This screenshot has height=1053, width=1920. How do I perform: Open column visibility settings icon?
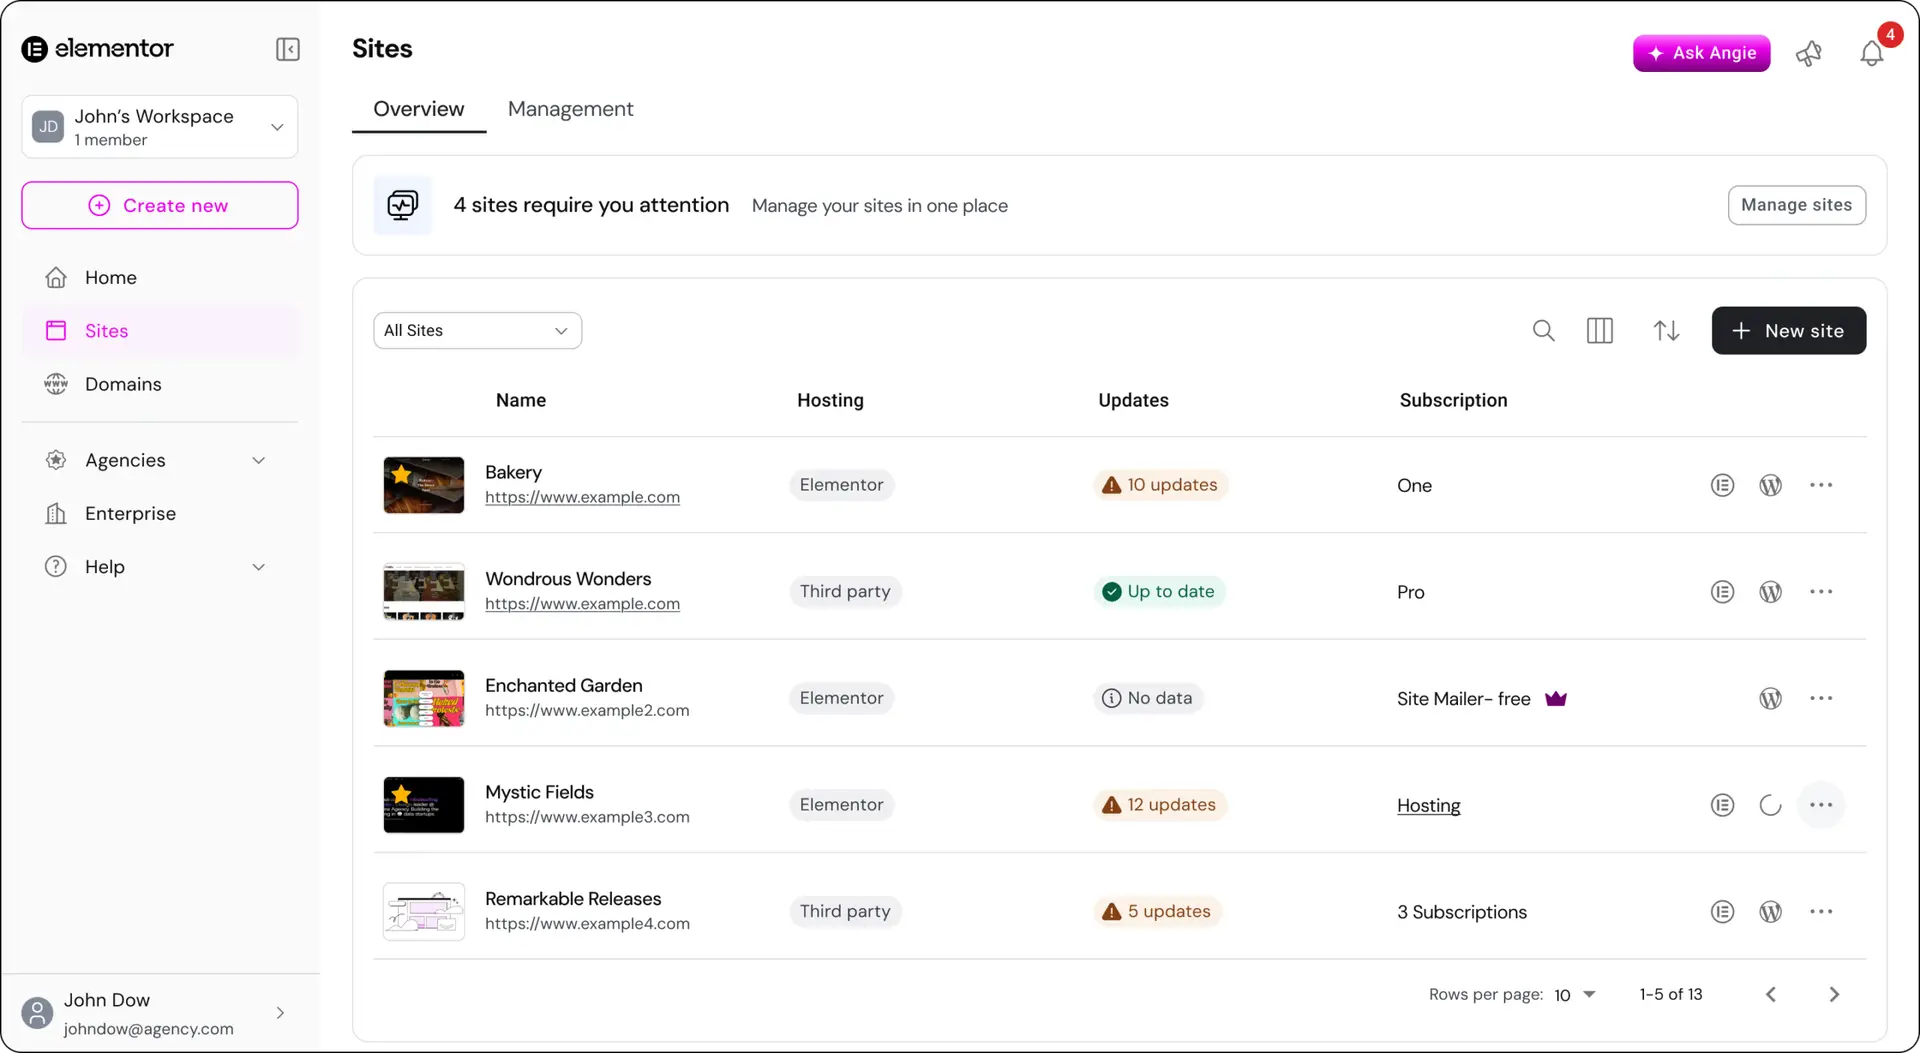[1599, 330]
